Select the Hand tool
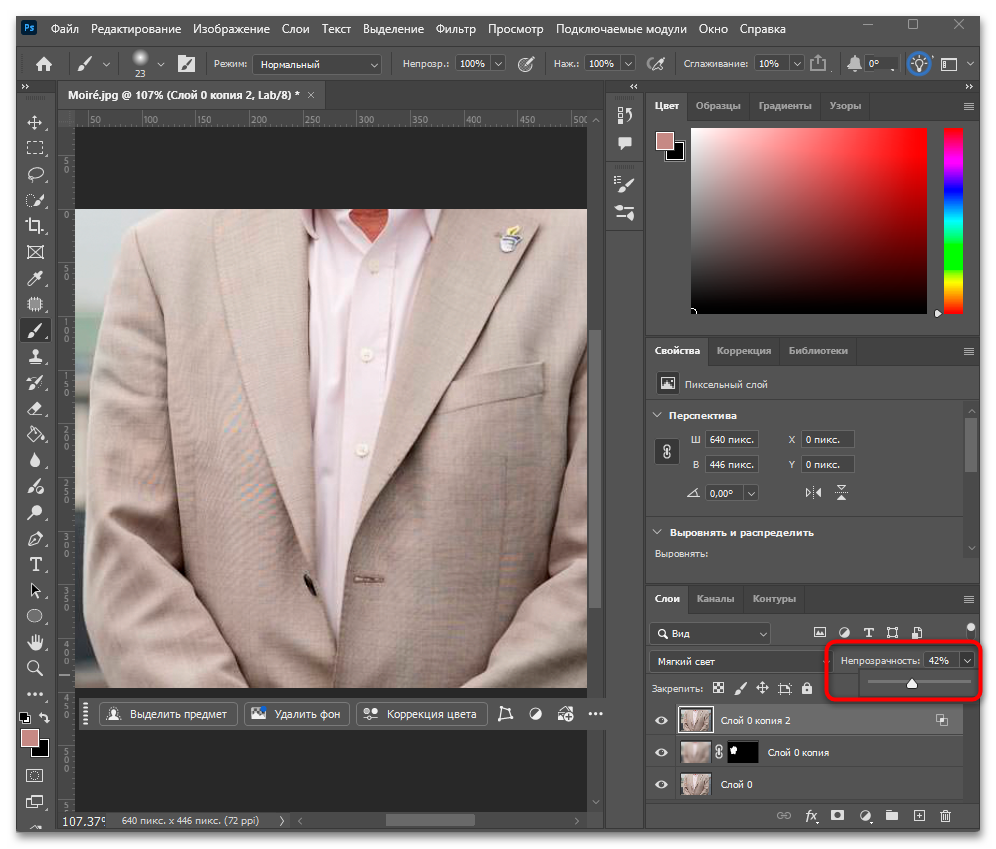The width and height of the screenshot is (996, 849). [35, 642]
